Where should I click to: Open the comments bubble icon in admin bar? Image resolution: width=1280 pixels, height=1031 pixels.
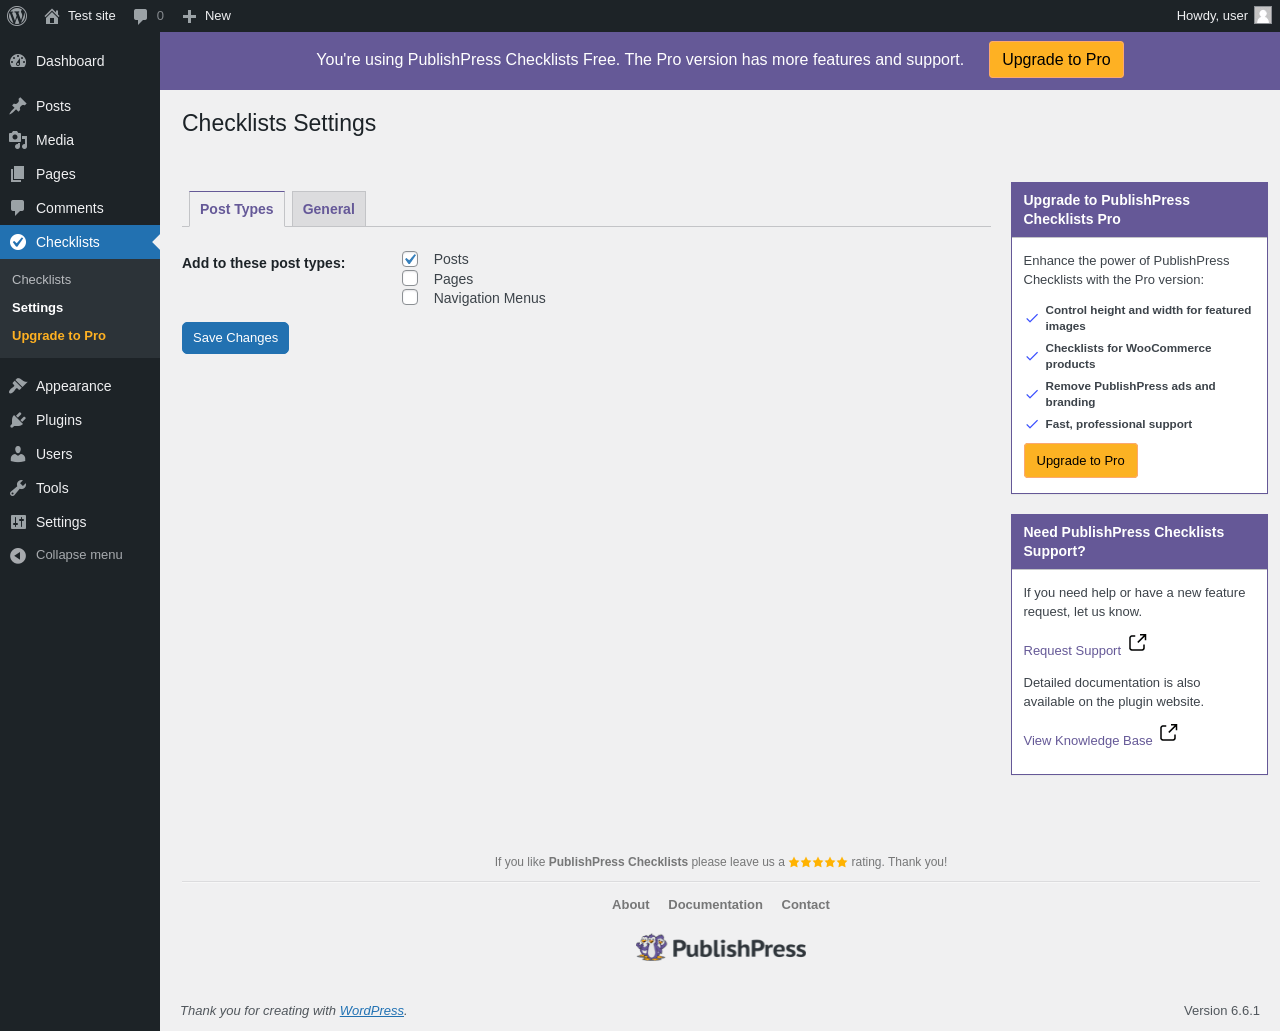click(141, 16)
